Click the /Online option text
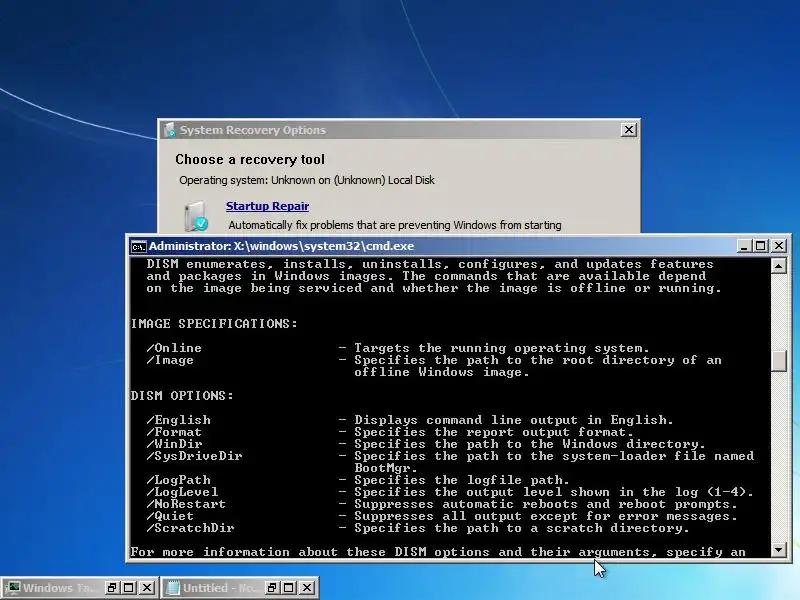Viewport: 800px width, 600px height. [174, 348]
